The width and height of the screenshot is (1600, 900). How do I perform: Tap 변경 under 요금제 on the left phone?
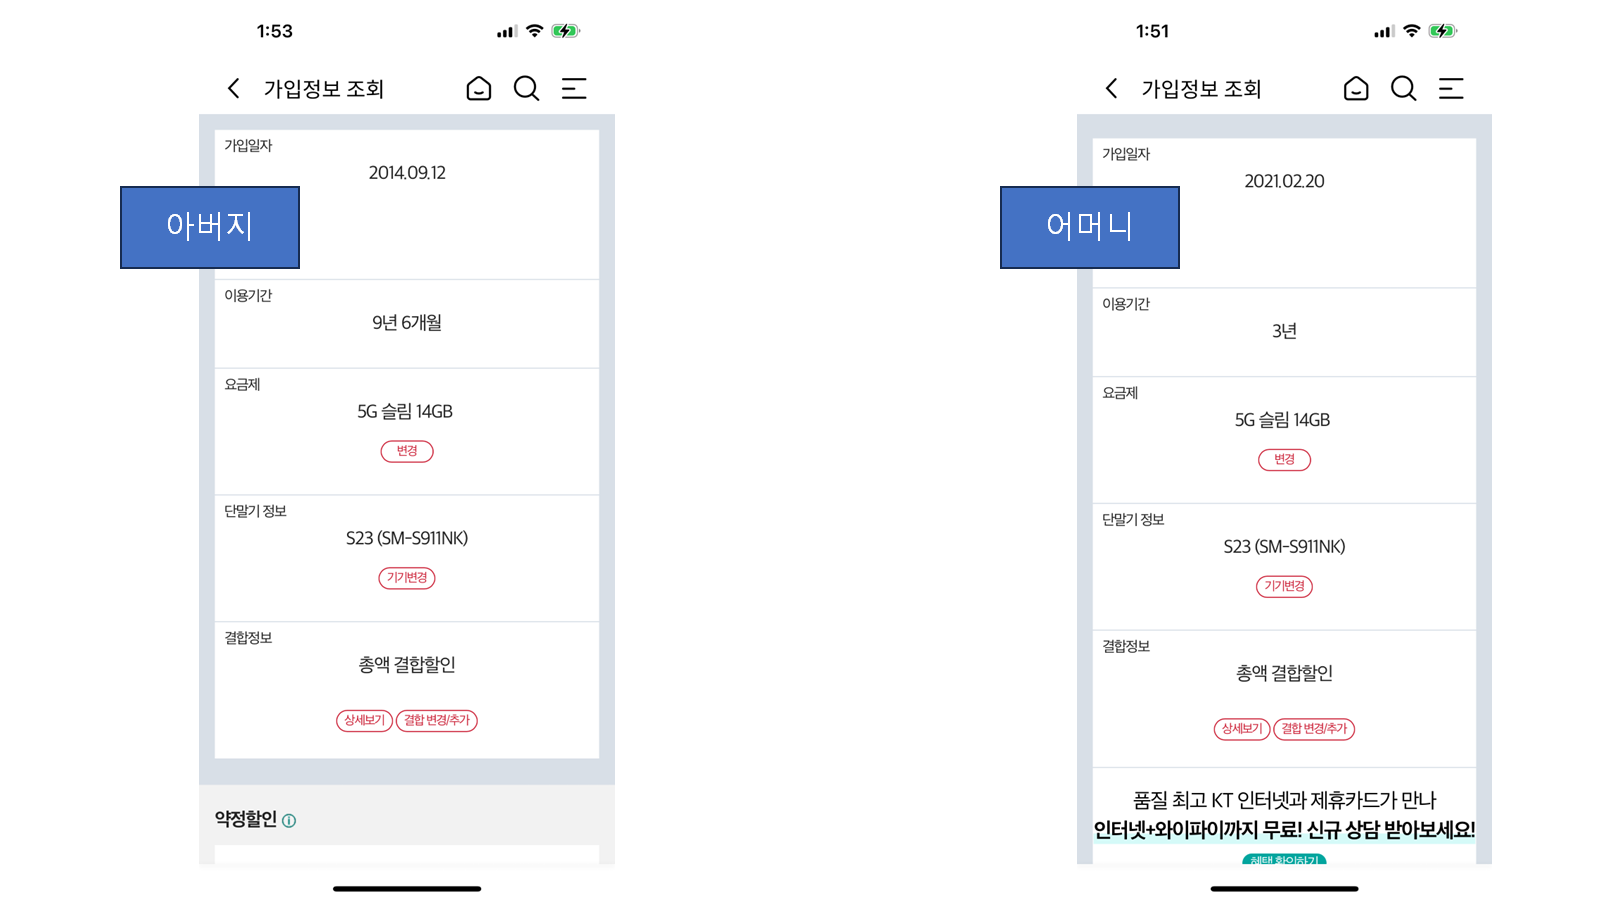click(407, 451)
